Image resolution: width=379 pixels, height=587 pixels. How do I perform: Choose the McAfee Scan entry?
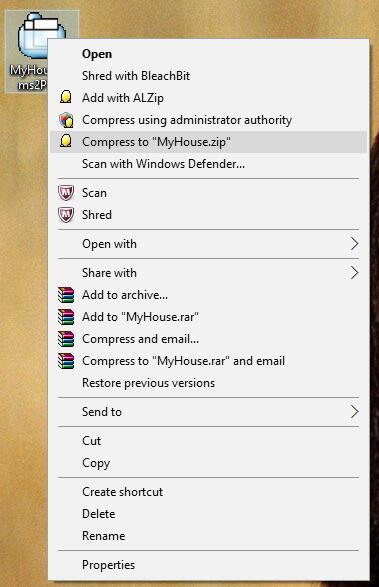208,193
